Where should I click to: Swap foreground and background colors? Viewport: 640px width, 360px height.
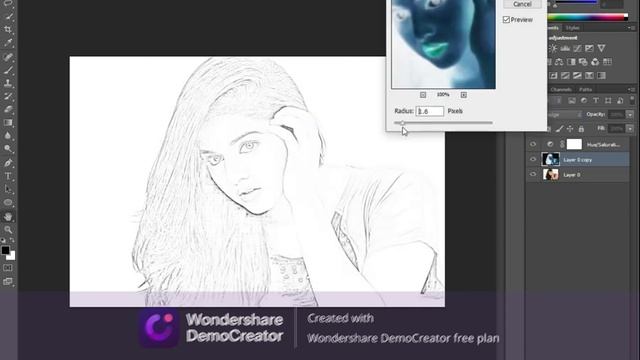12,240
